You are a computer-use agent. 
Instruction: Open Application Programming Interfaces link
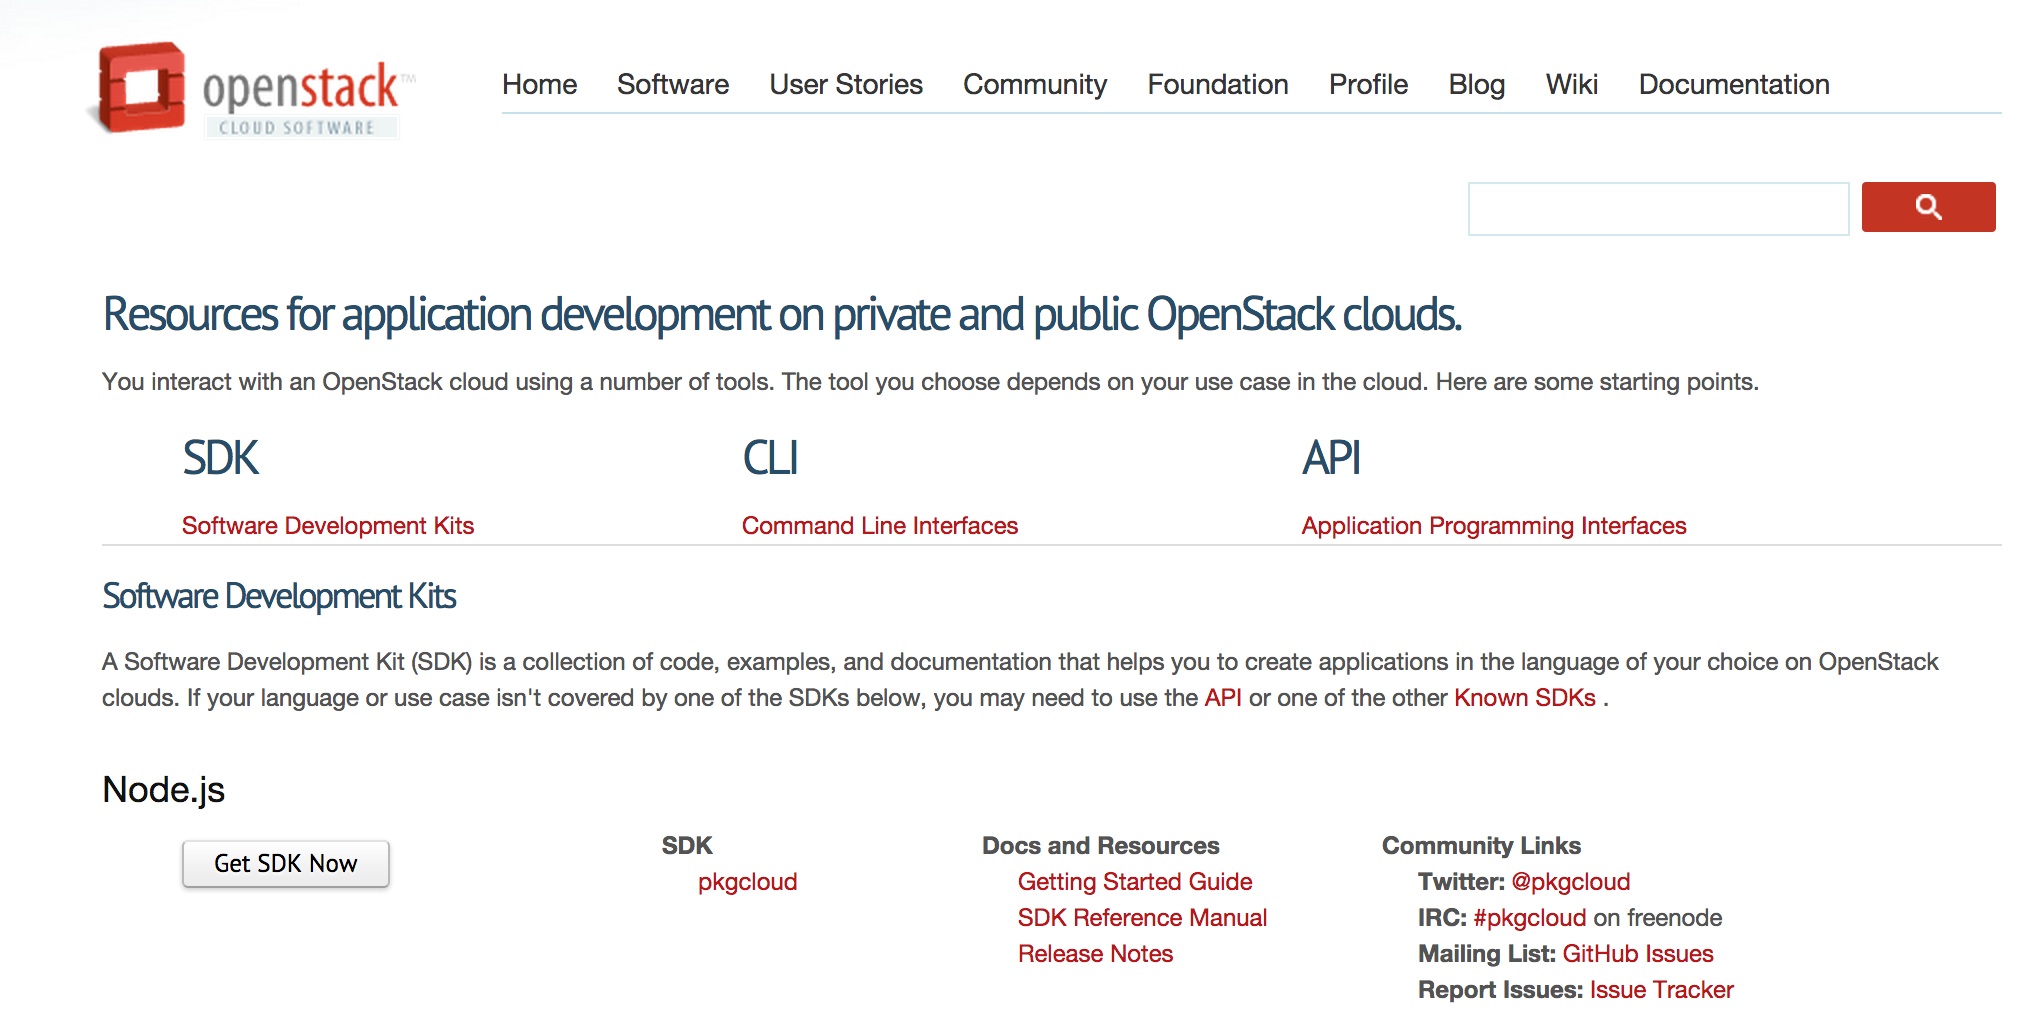[x=1493, y=526]
